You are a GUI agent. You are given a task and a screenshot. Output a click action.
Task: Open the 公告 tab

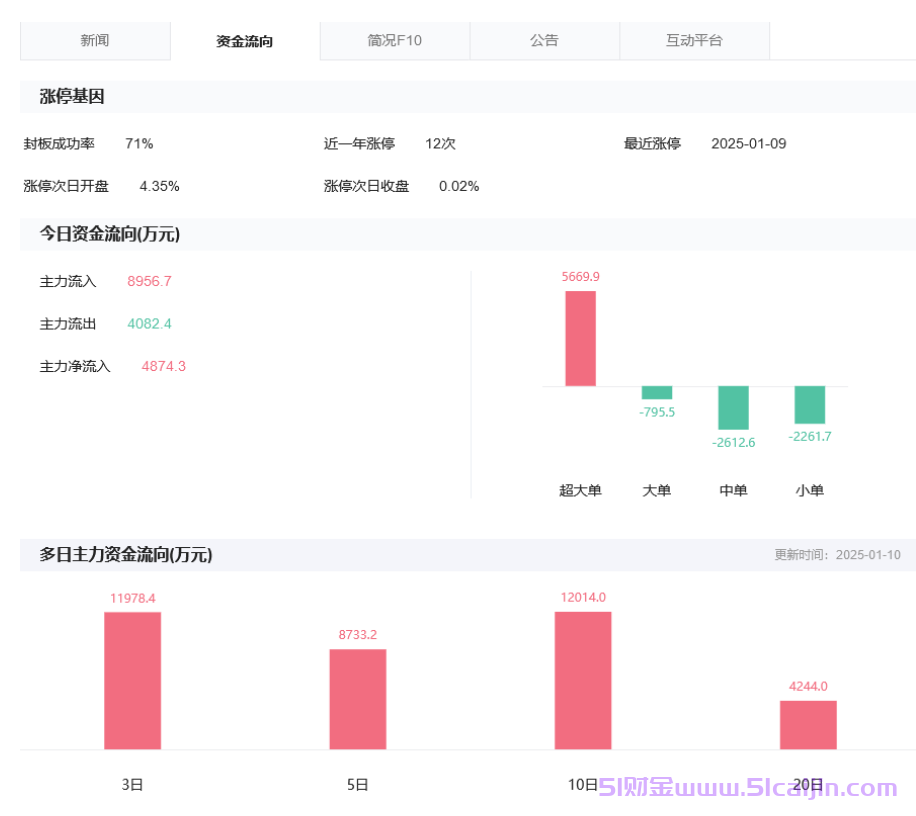(x=544, y=40)
